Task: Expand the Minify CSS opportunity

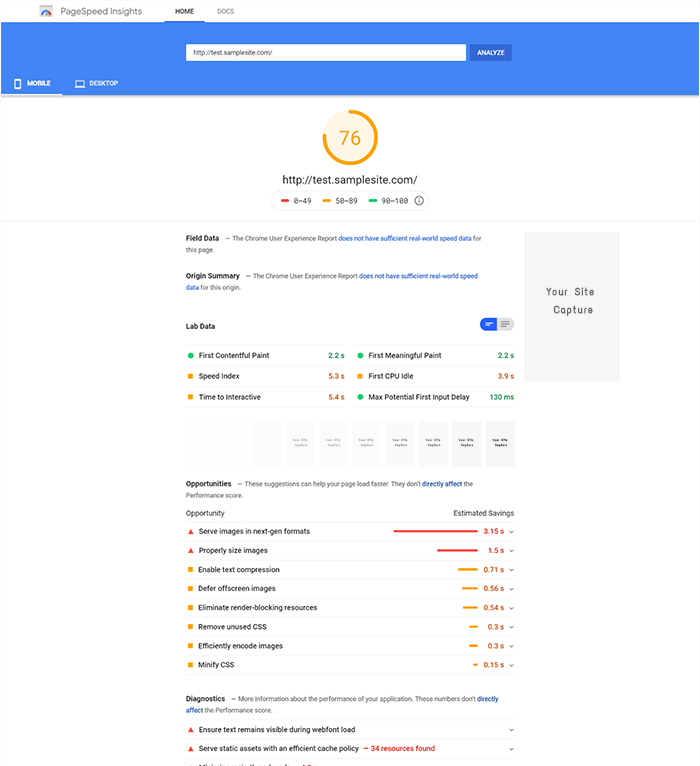Action: point(511,665)
